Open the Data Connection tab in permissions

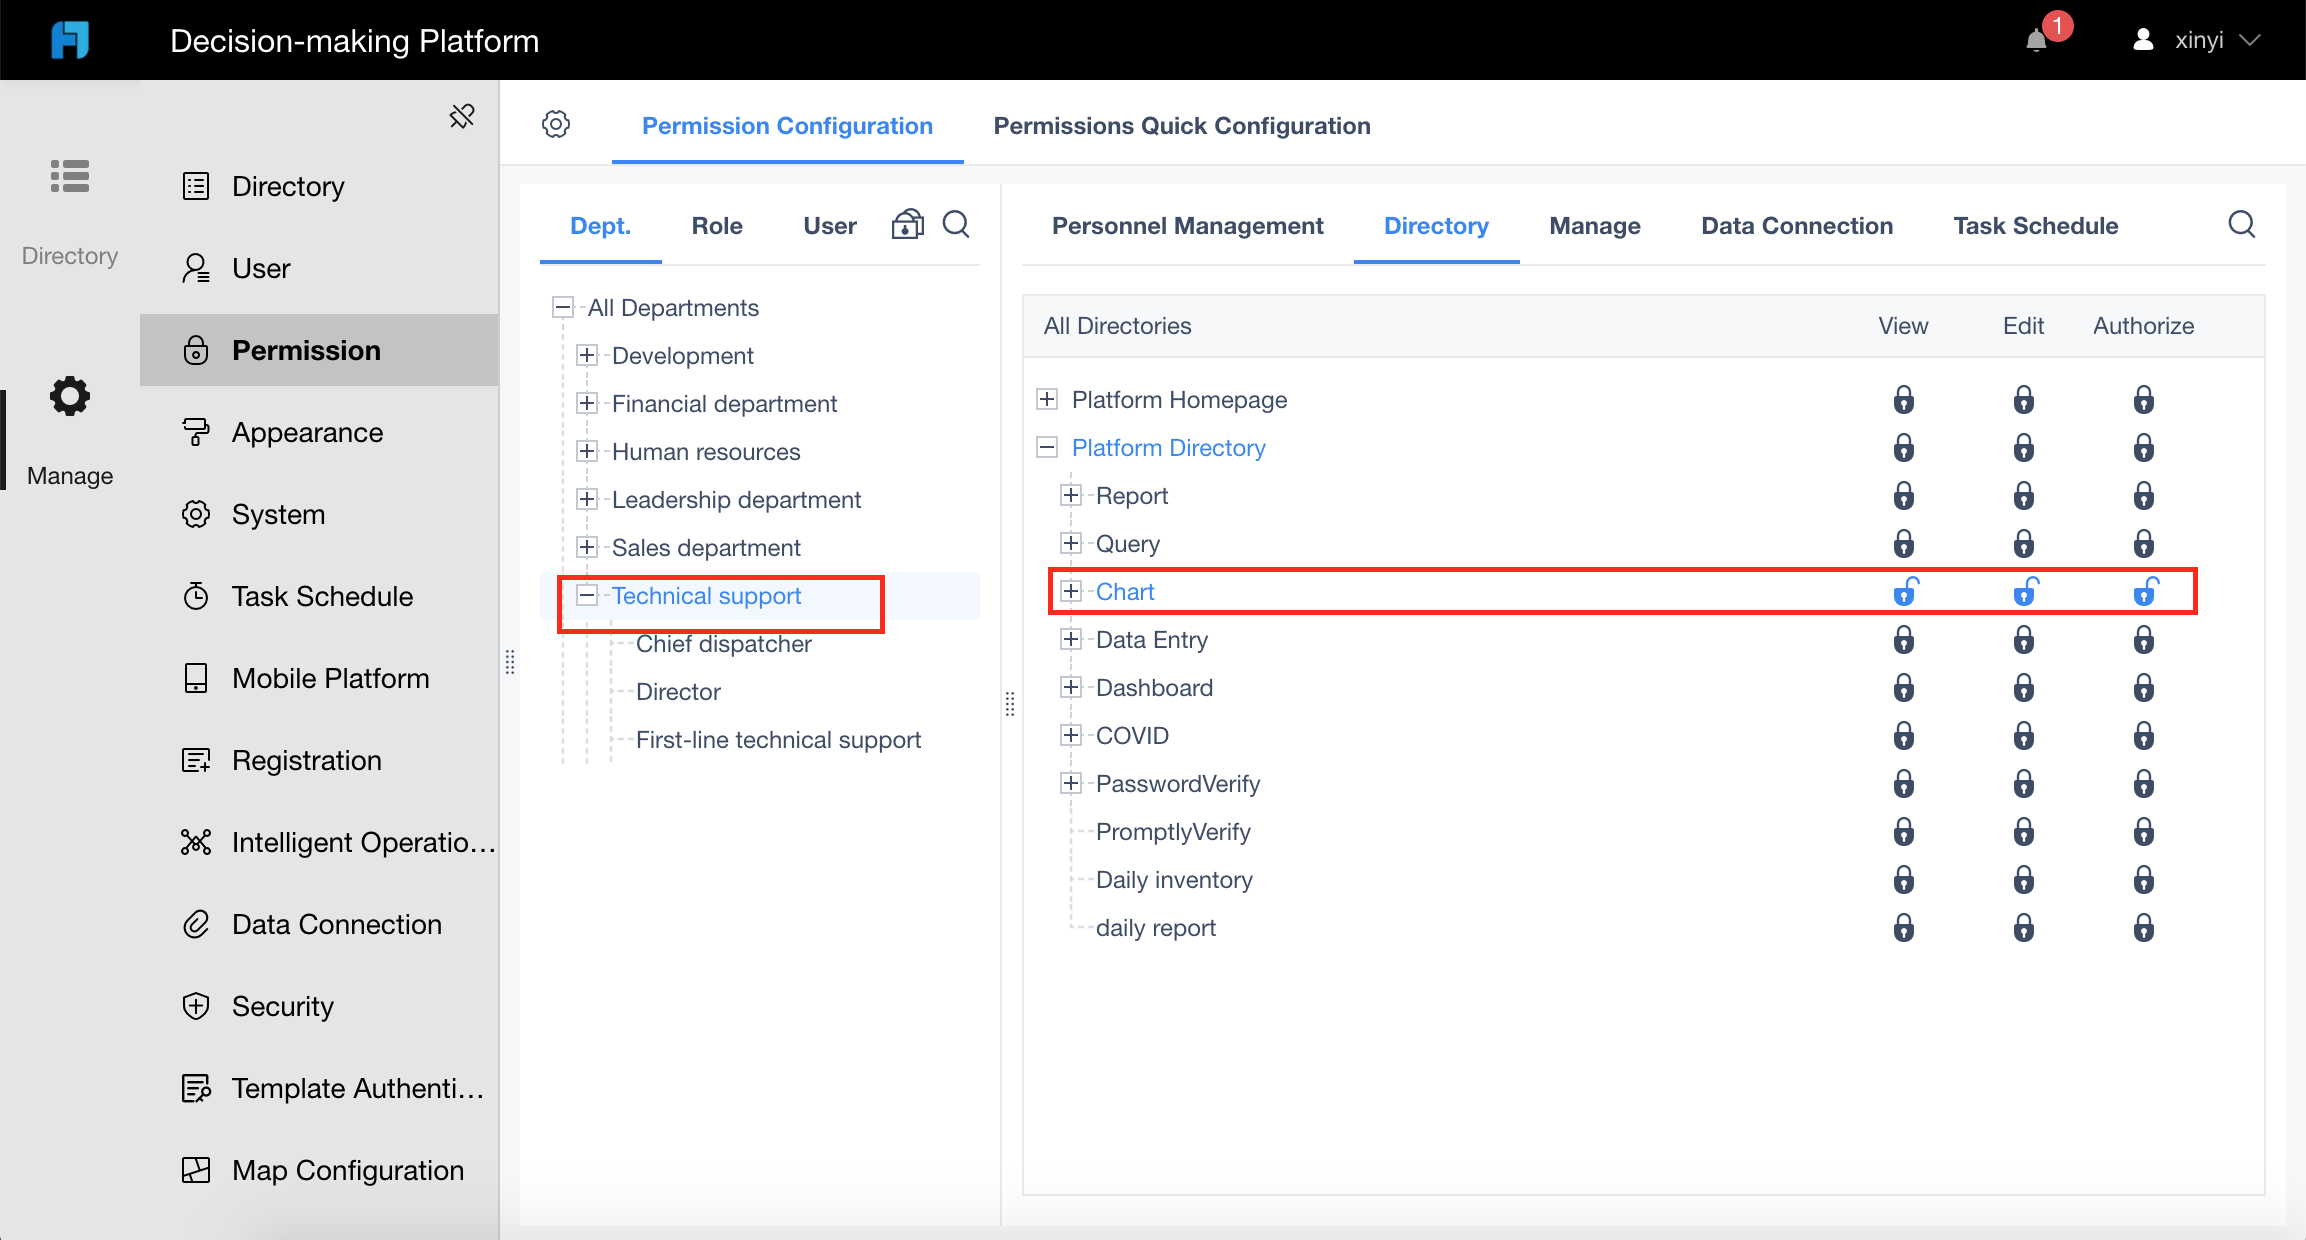tap(1797, 226)
